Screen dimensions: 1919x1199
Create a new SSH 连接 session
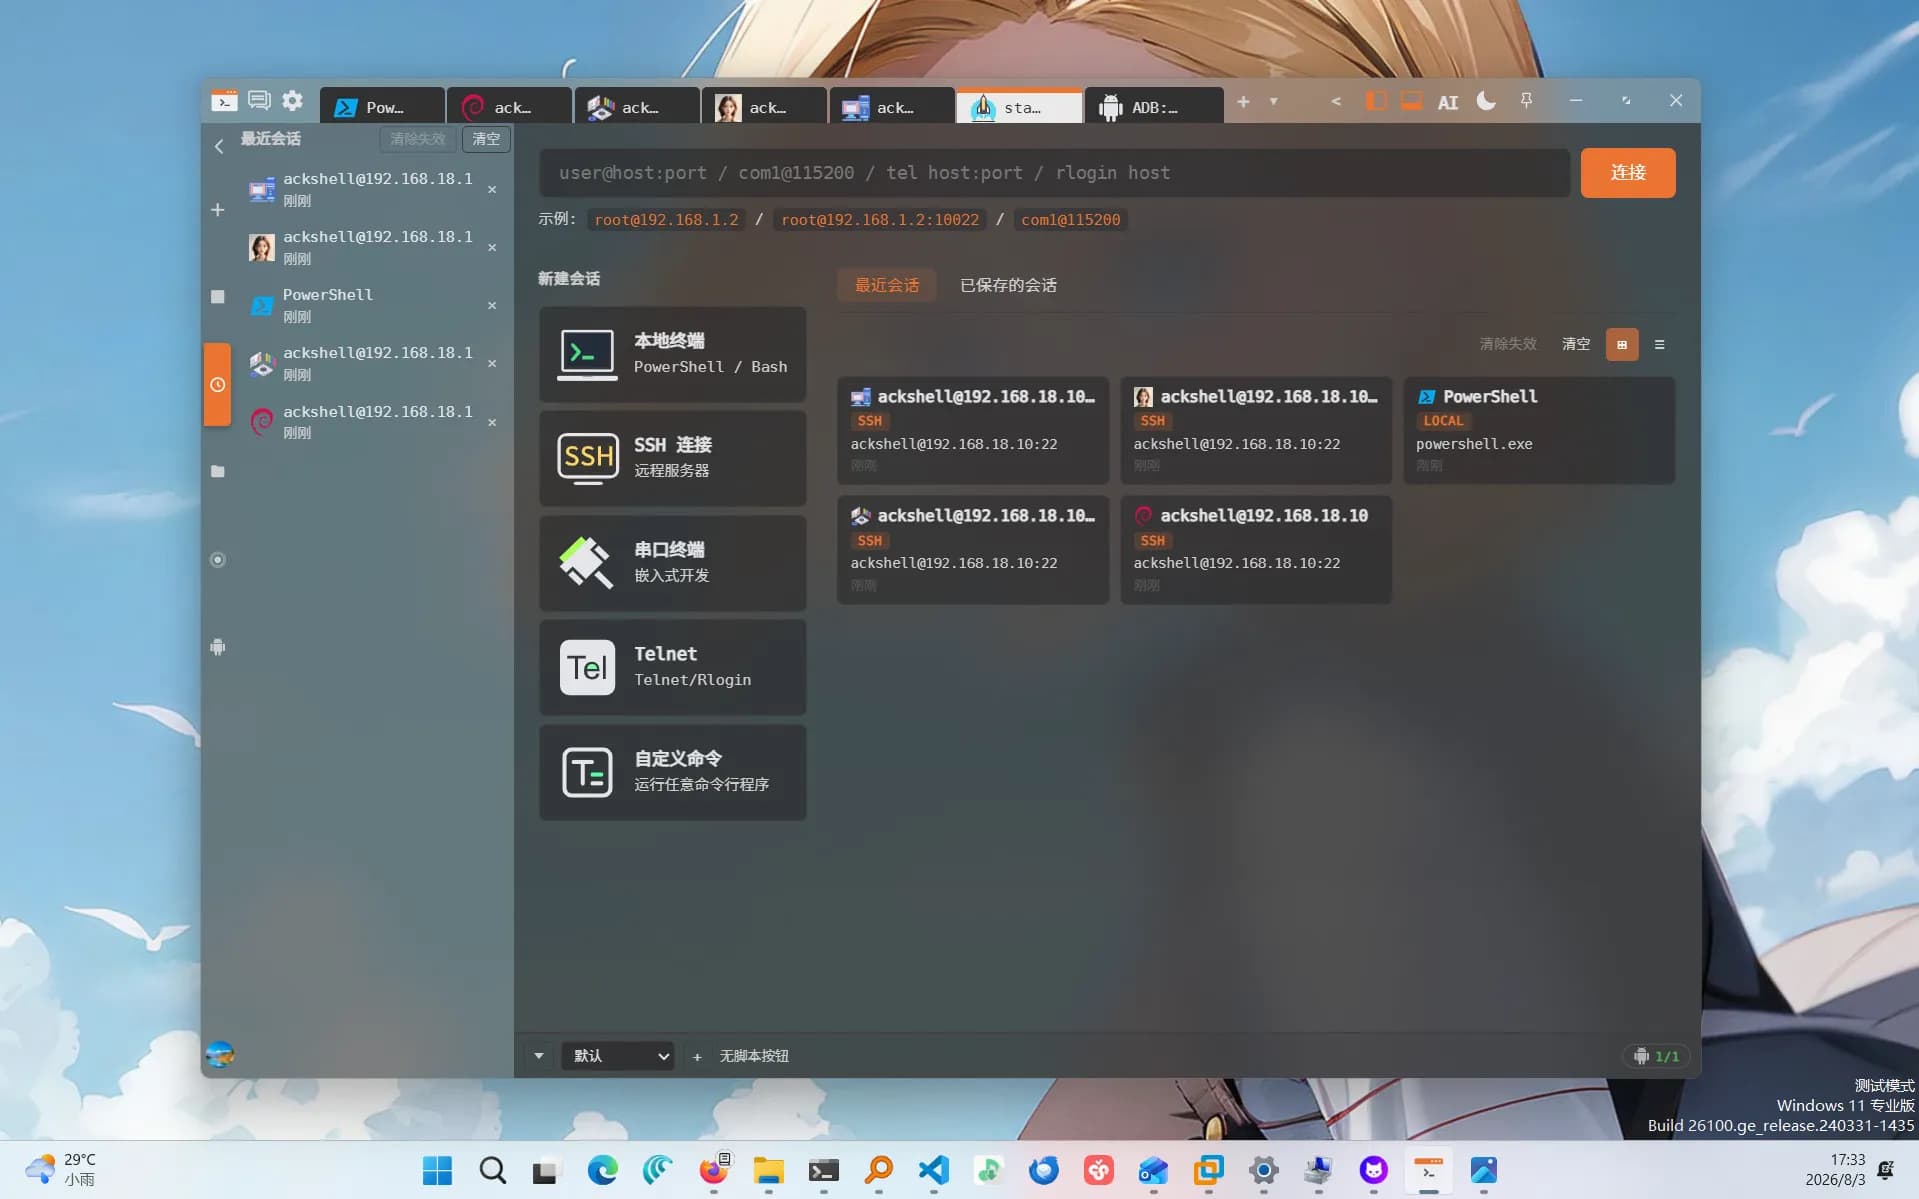[x=672, y=458]
